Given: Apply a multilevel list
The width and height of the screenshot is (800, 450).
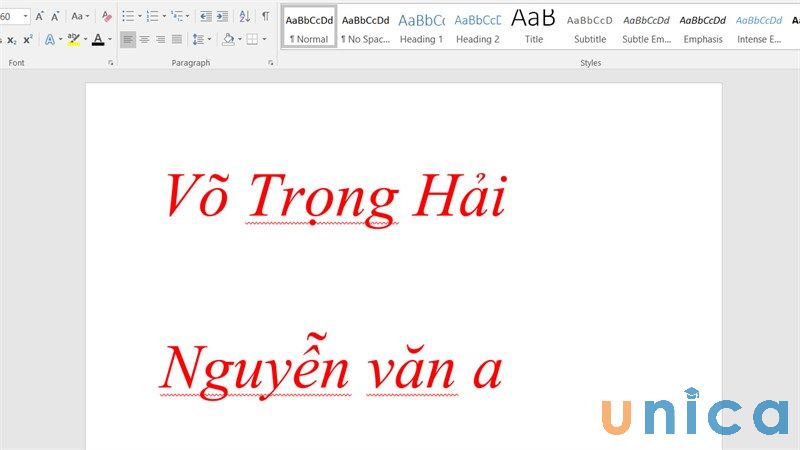Looking at the screenshot, I should (177, 16).
